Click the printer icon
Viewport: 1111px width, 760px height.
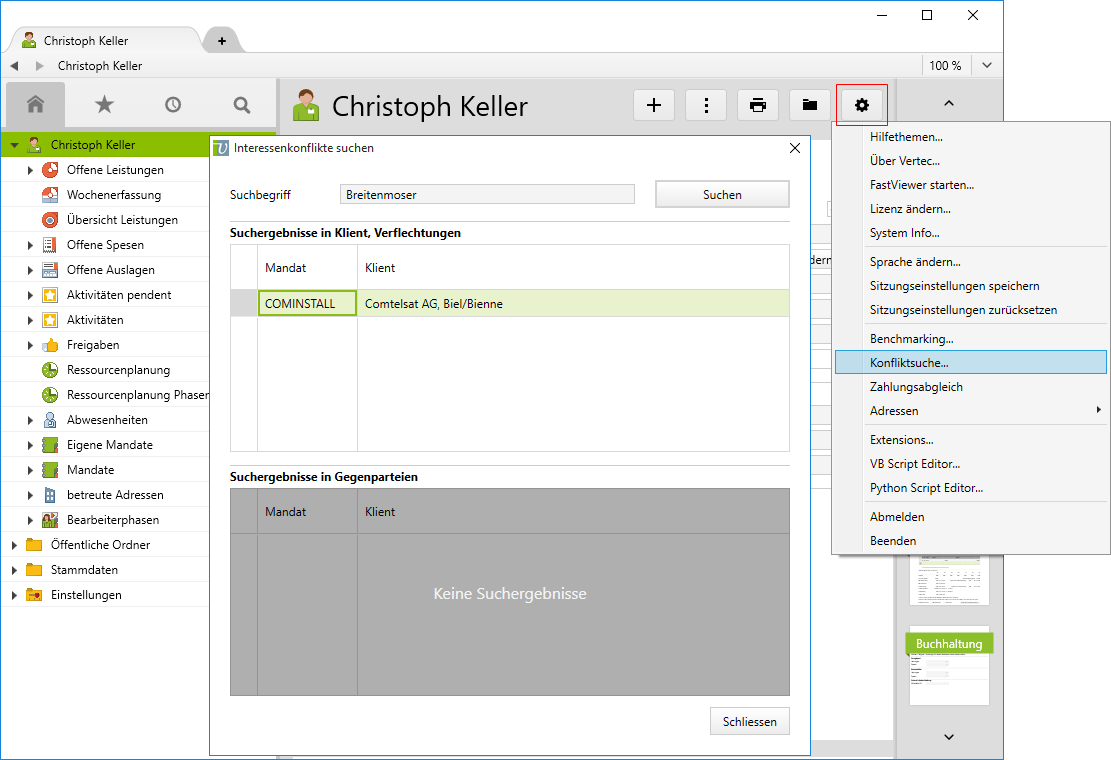pos(758,105)
